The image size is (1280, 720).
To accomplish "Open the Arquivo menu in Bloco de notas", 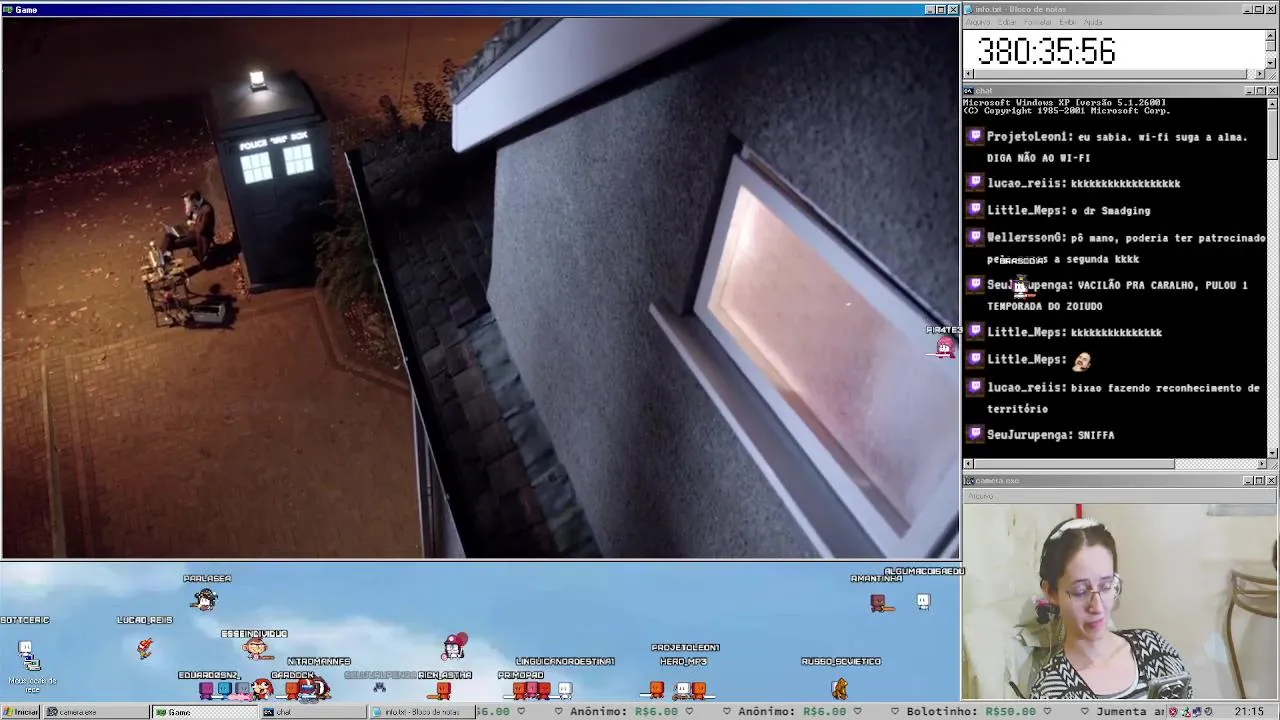I will [x=977, y=22].
